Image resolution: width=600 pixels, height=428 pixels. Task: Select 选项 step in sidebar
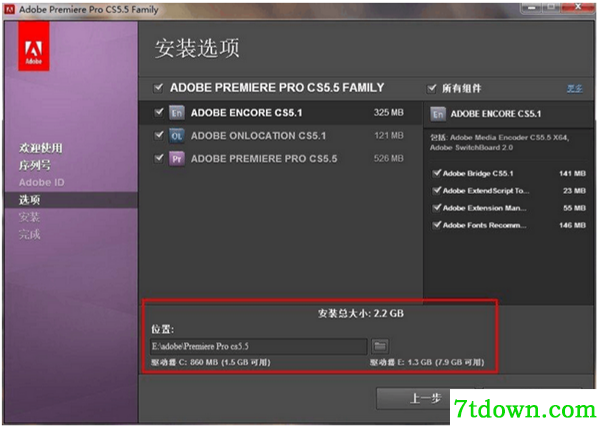pos(29,200)
